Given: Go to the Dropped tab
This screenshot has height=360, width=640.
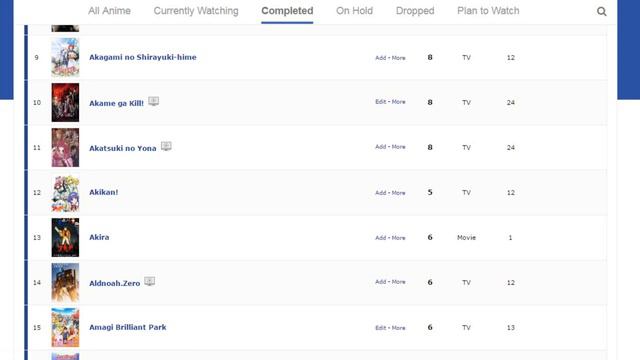Looking at the screenshot, I should pyautogui.click(x=415, y=11).
